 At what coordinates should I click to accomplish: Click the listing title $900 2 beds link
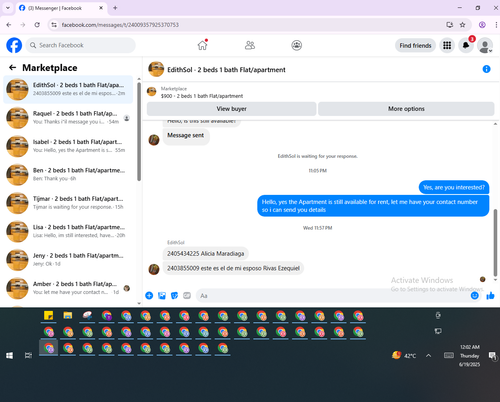pos(202,96)
